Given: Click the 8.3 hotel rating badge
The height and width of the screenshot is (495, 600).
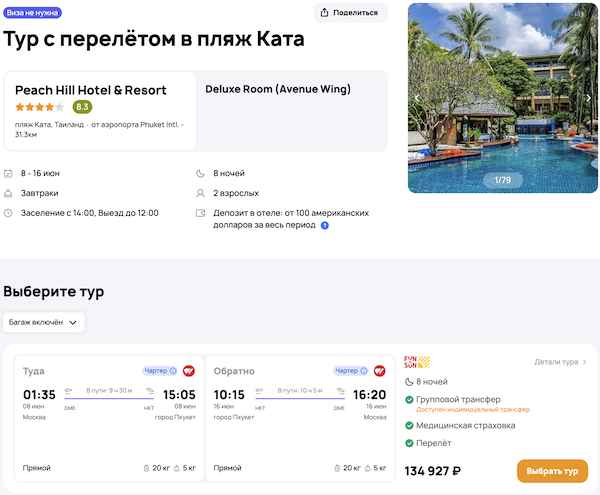Looking at the screenshot, I should (x=82, y=107).
